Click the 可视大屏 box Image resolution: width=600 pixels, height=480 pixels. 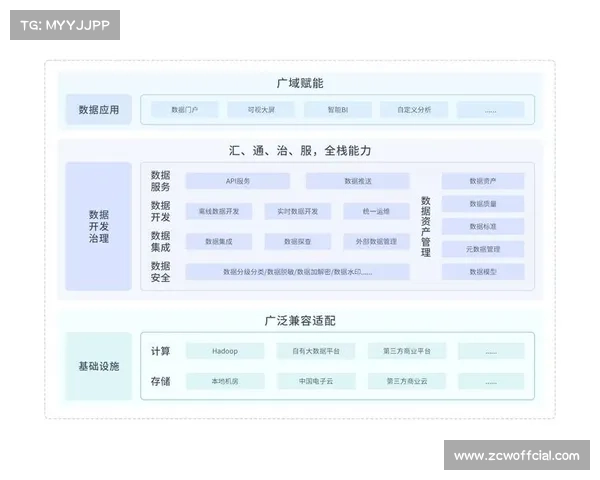(261, 110)
